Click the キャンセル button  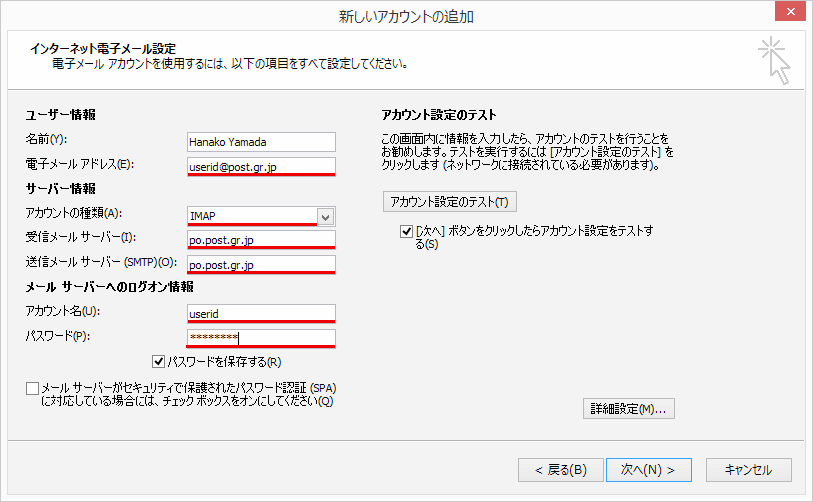(x=749, y=470)
